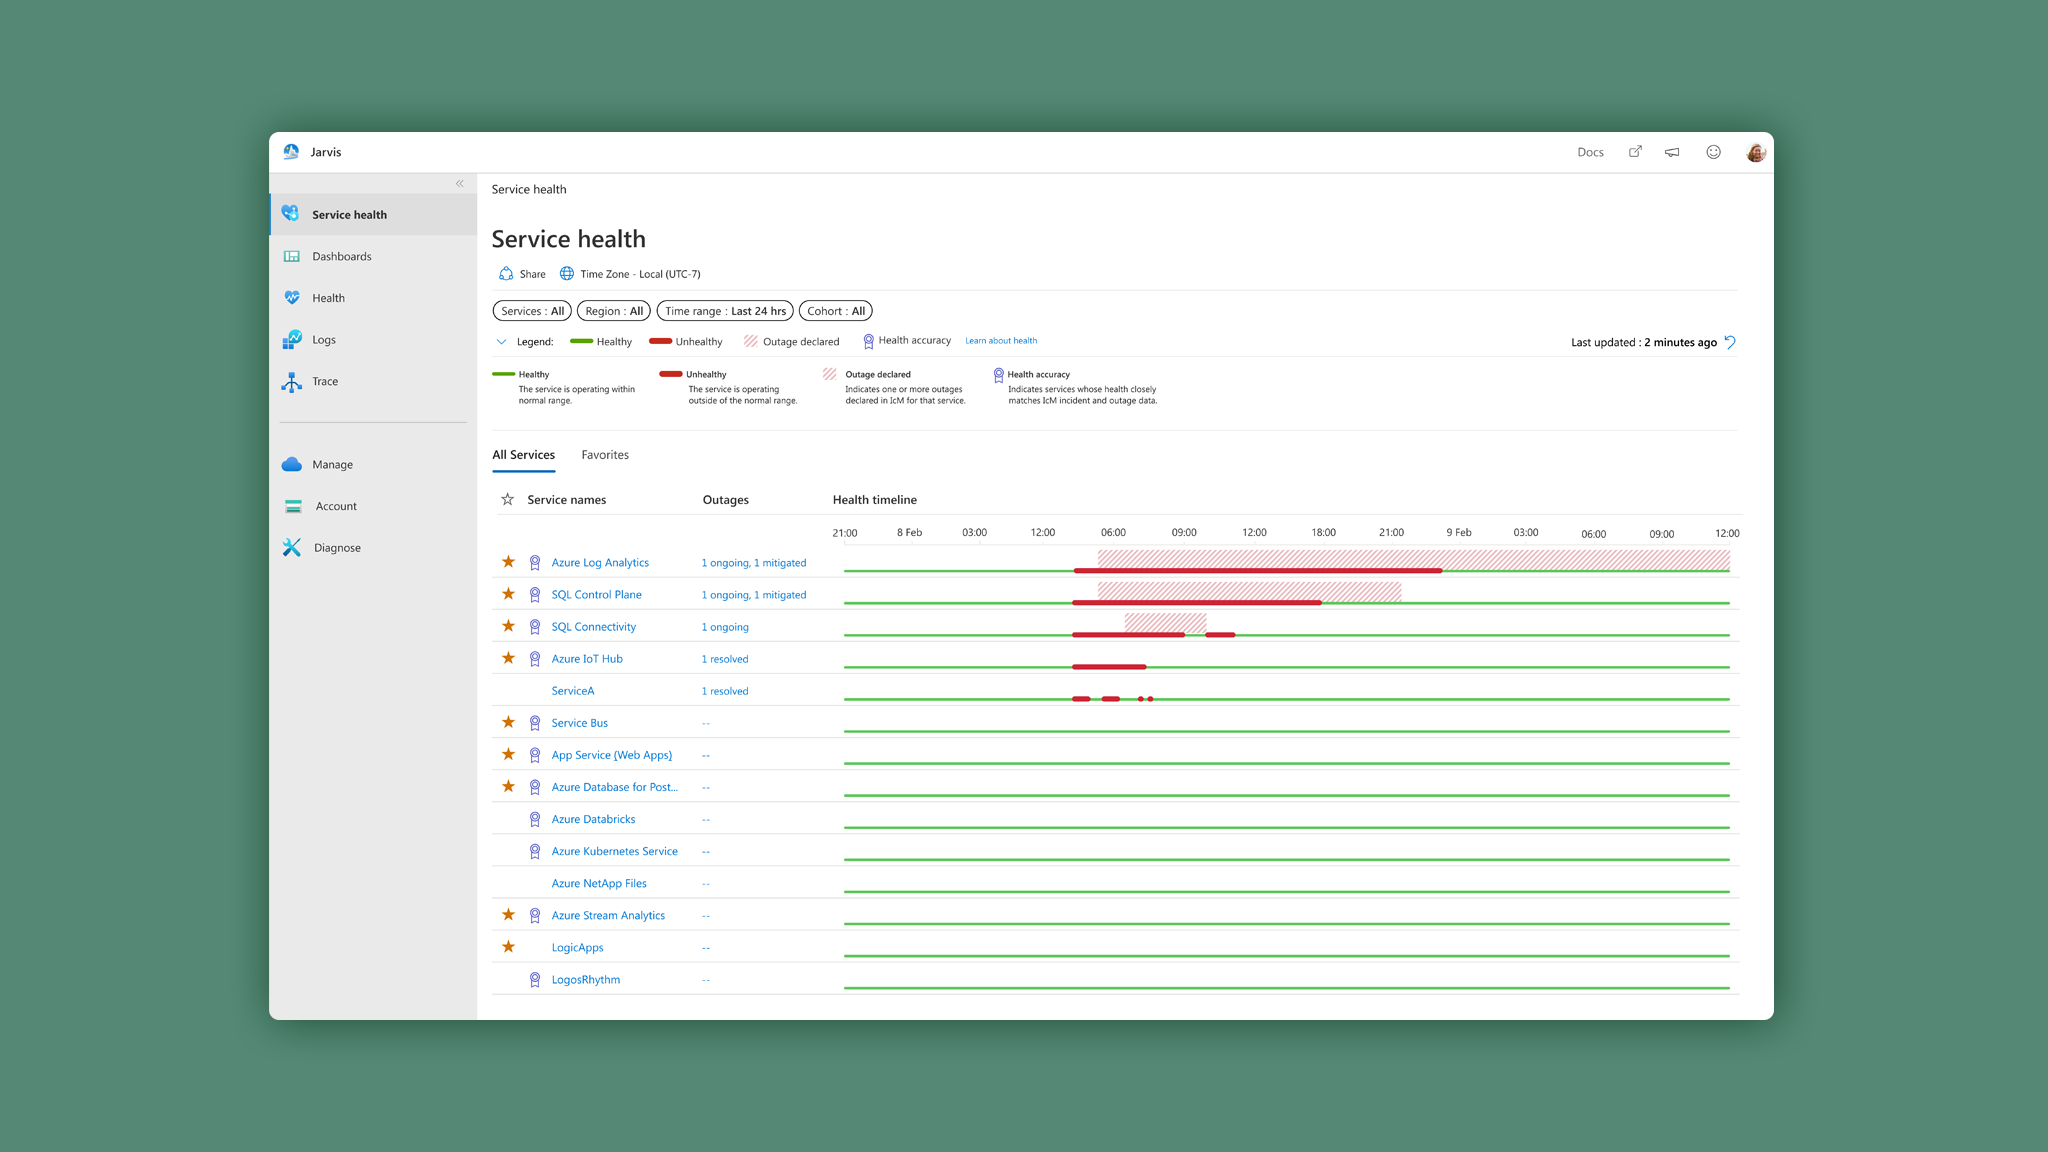Screen dimensions: 2048x1152
Task: Open Trace in the sidebar
Action: pyautogui.click(x=324, y=381)
